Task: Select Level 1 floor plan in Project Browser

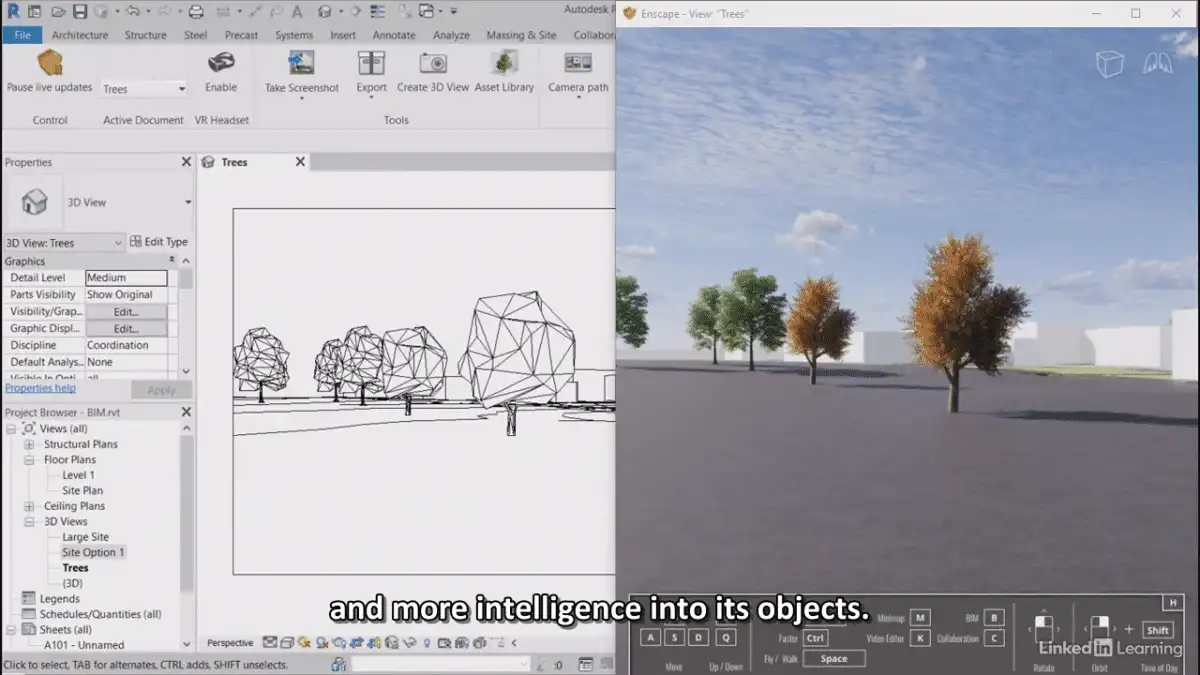Action: 78,475
